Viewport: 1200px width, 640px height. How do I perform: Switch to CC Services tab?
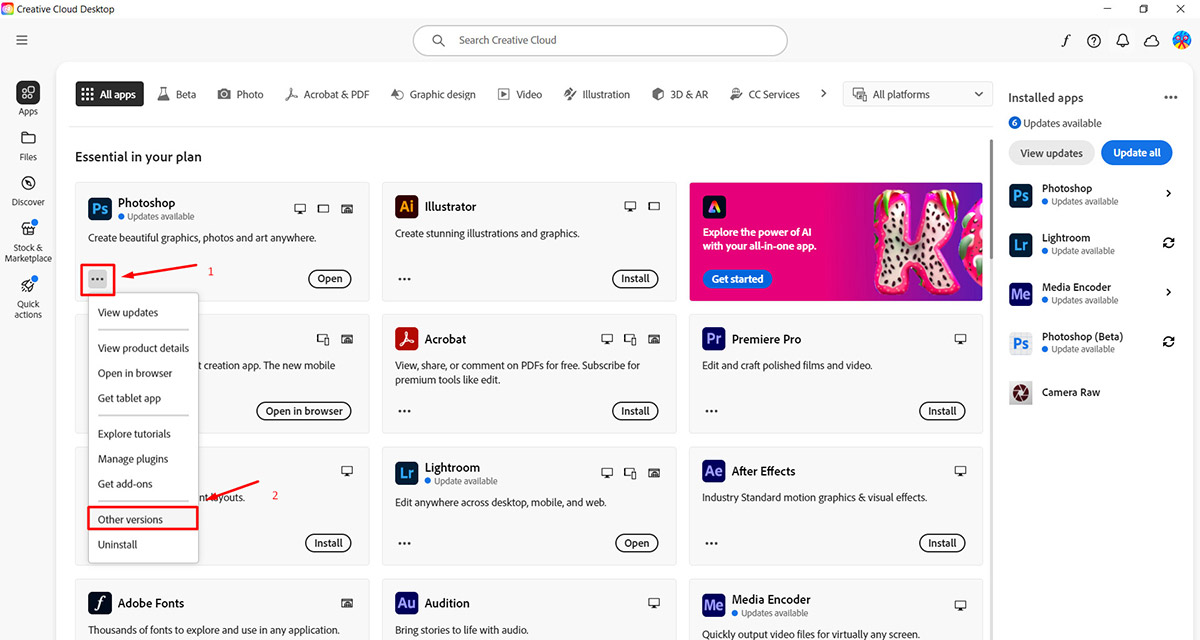(x=764, y=94)
